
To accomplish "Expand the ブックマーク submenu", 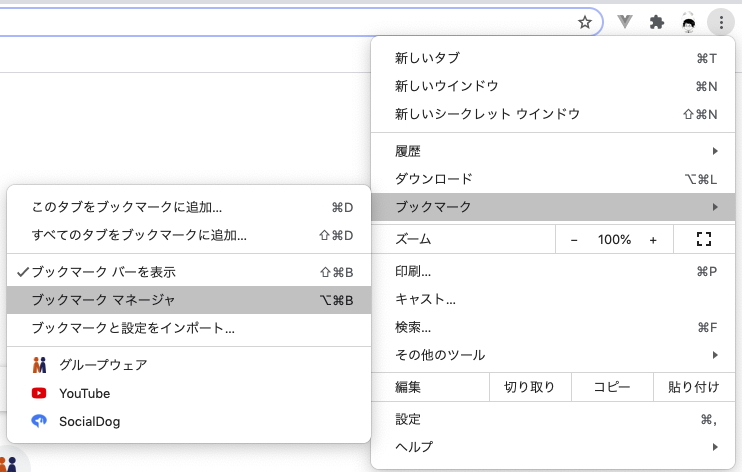I will pos(553,207).
